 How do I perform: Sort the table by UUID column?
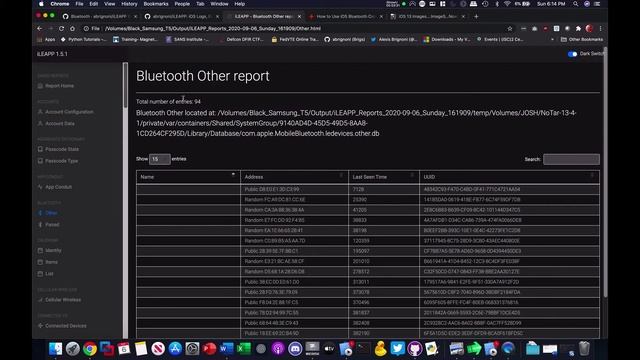[509, 177]
